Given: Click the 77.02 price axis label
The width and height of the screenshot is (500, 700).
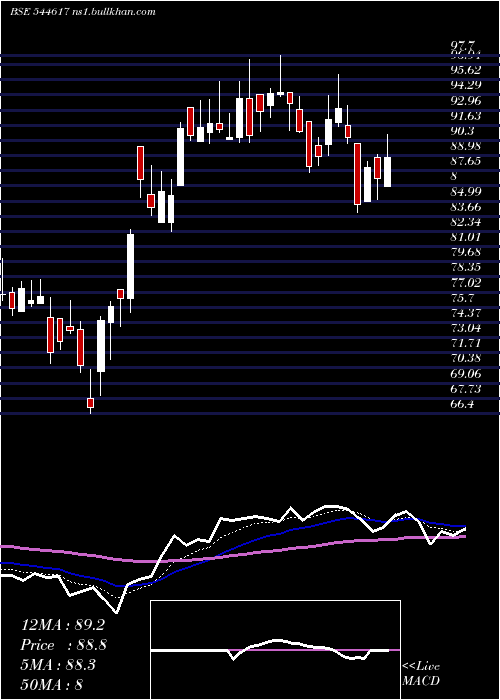Looking at the screenshot, I should pyautogui.click(x=466, y=282).
